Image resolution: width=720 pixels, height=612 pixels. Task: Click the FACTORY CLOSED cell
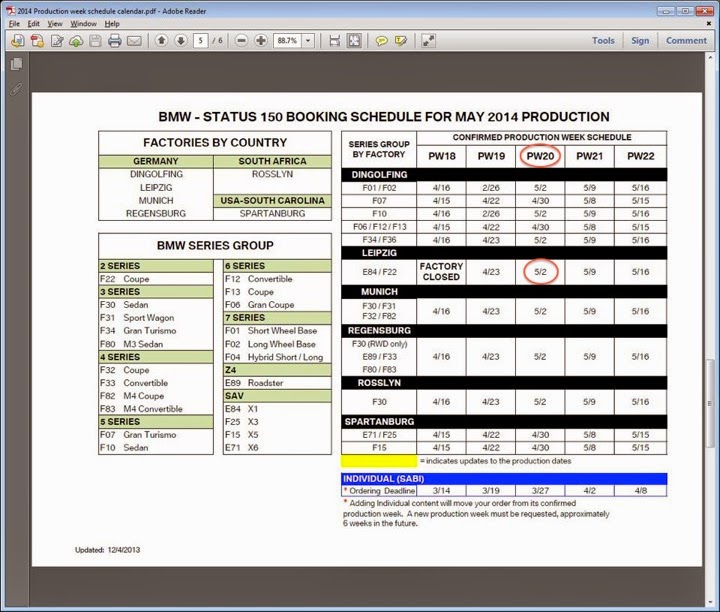[x=441, y=272]
